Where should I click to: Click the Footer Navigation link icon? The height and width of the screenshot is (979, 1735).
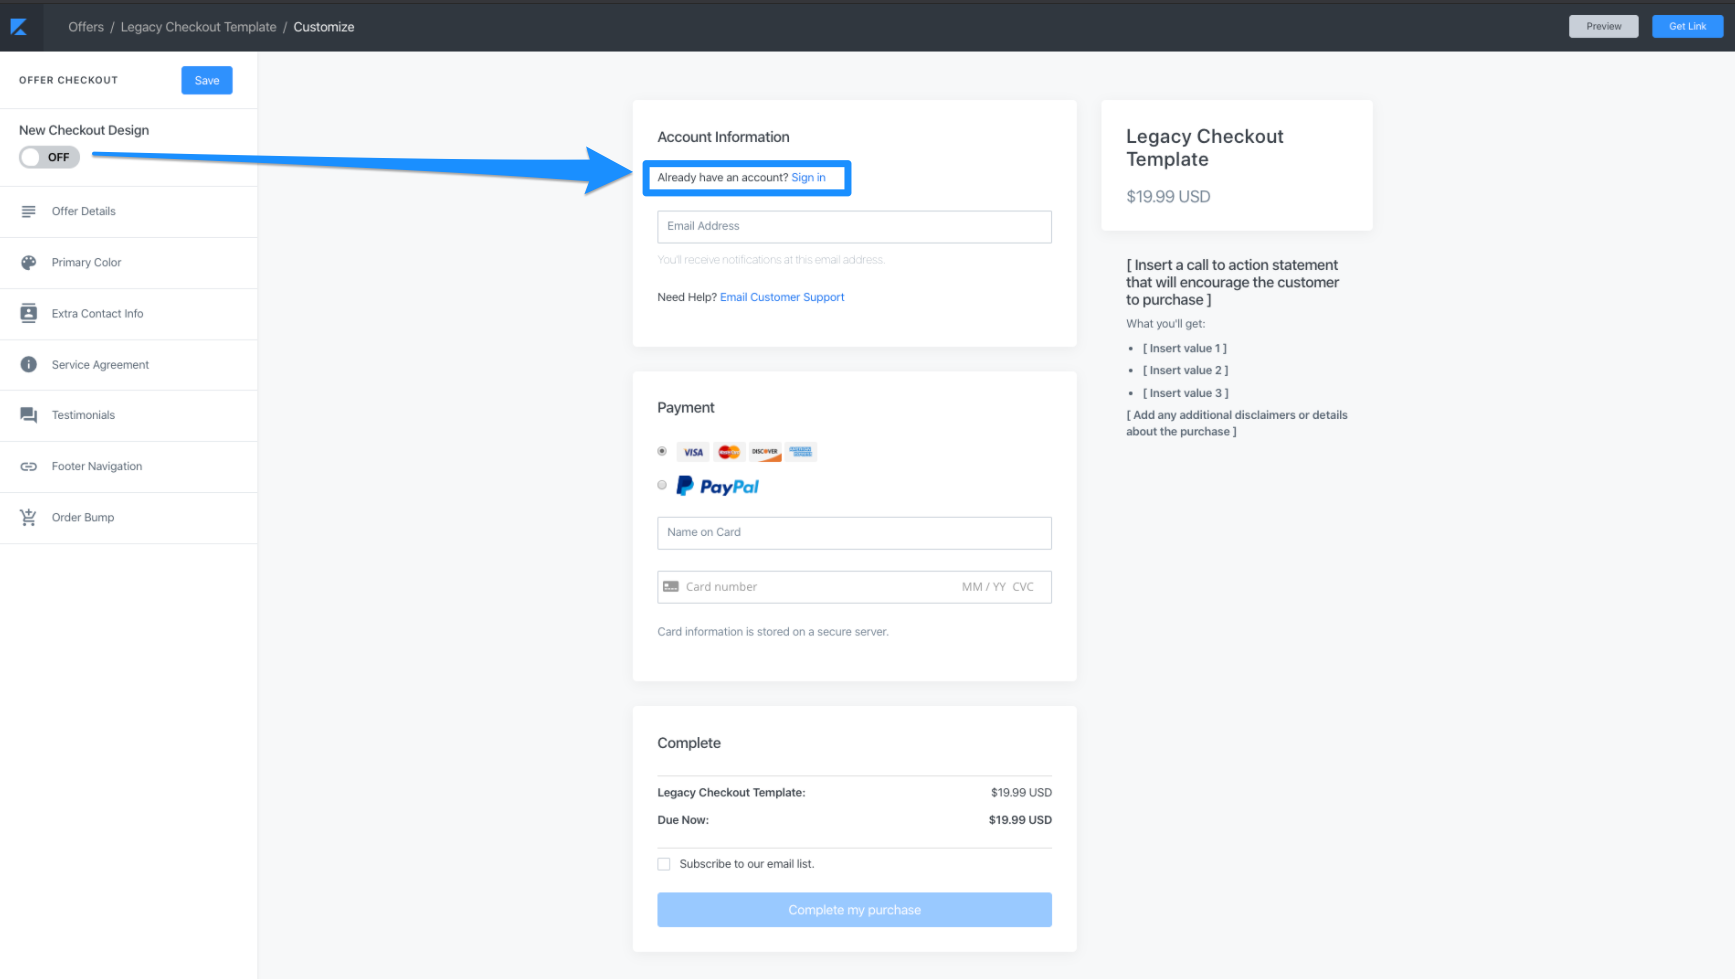[28, 466]
